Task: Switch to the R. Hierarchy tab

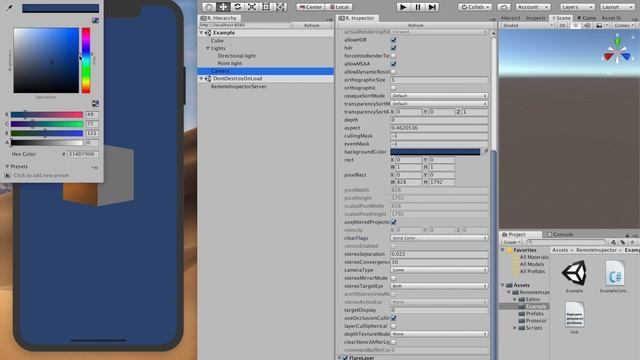Action: click(219, 18)
